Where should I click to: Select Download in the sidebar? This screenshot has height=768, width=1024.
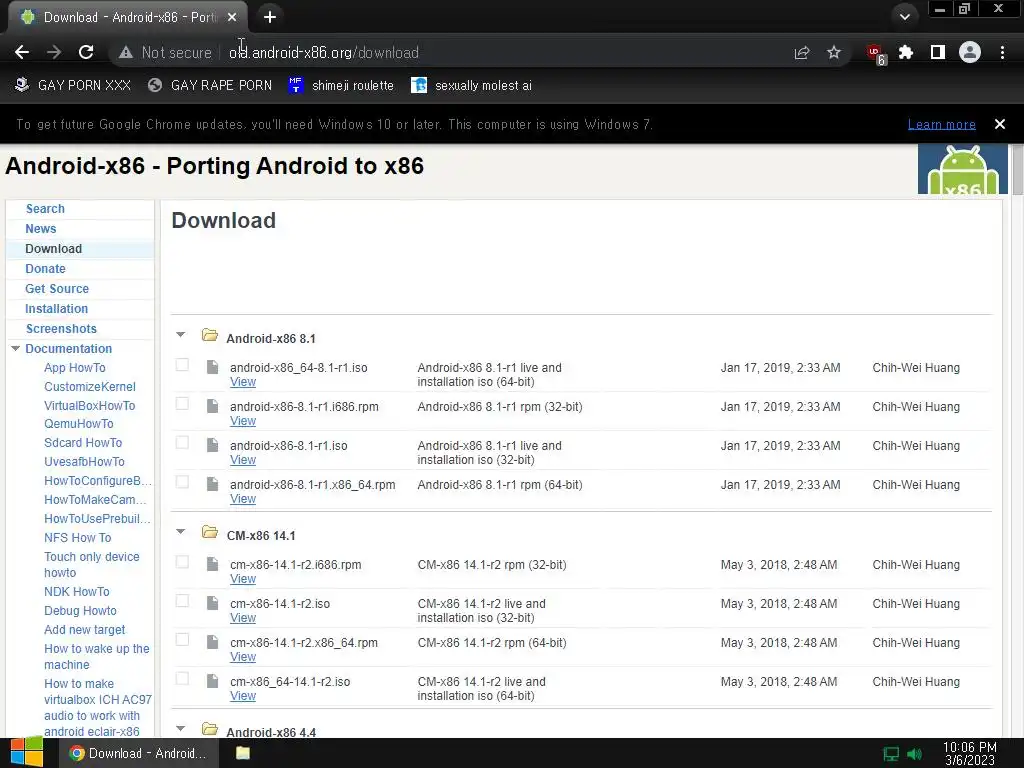(x=54, y=249)
